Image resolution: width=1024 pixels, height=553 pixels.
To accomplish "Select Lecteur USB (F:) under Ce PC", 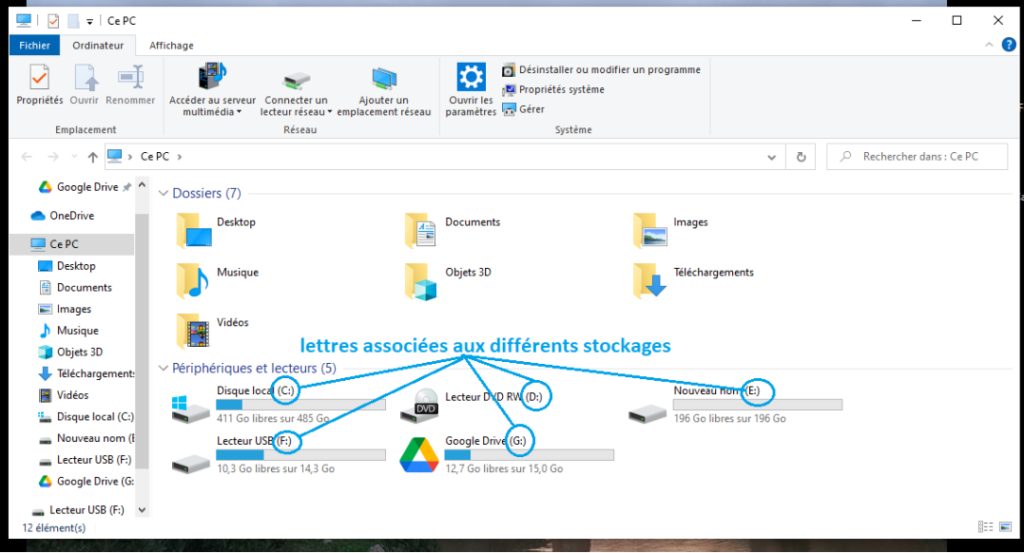I will (85, 460).
